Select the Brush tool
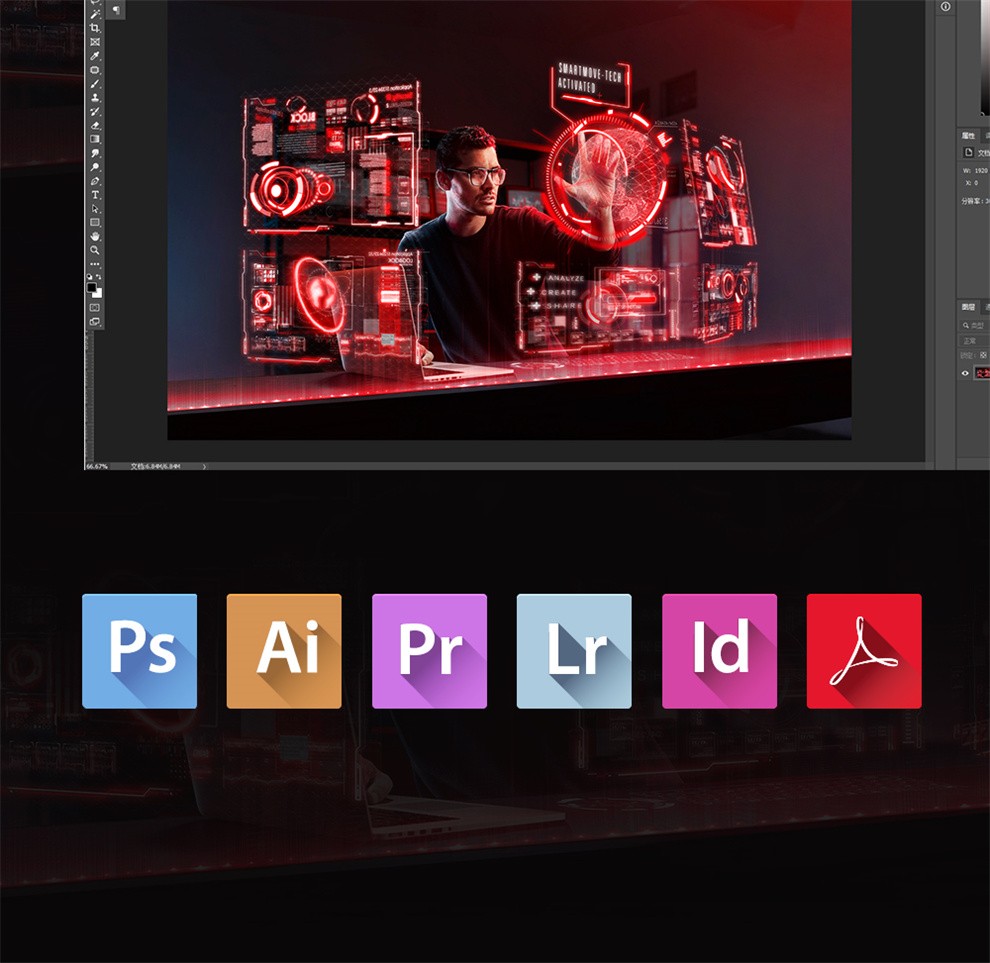This screenshot has height=963, width=990. pos(95,84)
